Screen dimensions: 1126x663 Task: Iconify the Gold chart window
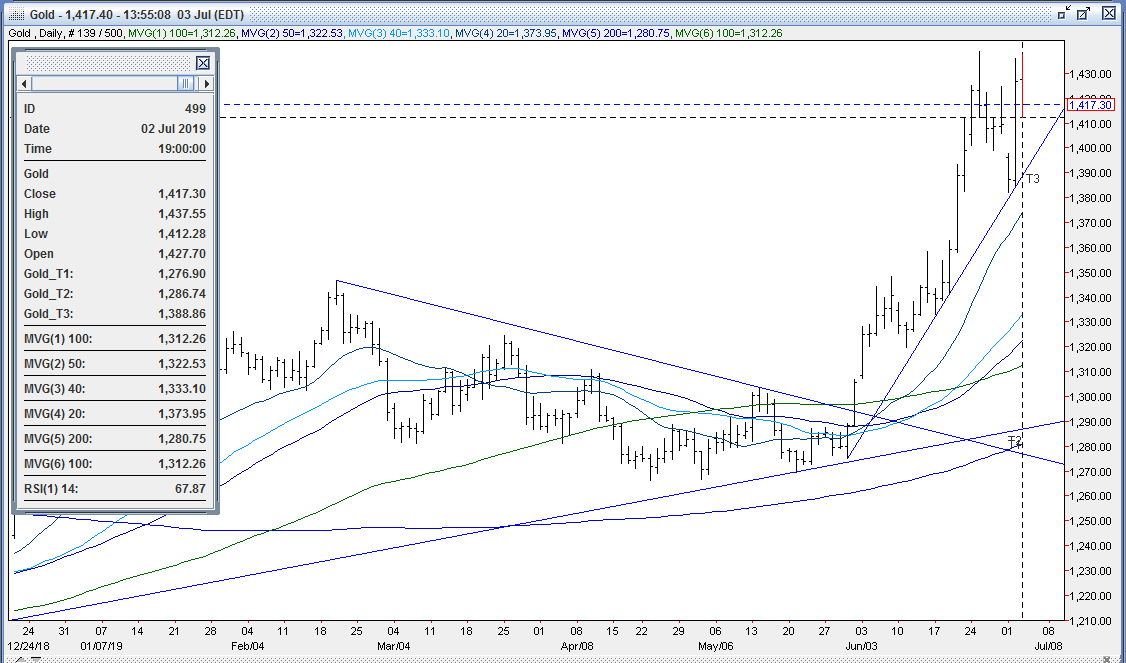(1064, 13)
